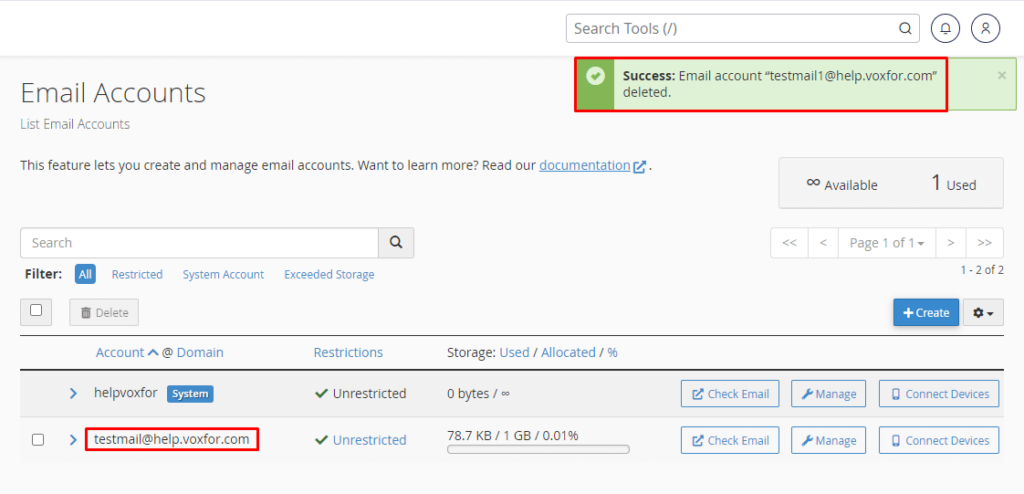Screen dimensions: 1024x494
Task: Click the testmail storage usage progress bar
Action: [538, 450]
